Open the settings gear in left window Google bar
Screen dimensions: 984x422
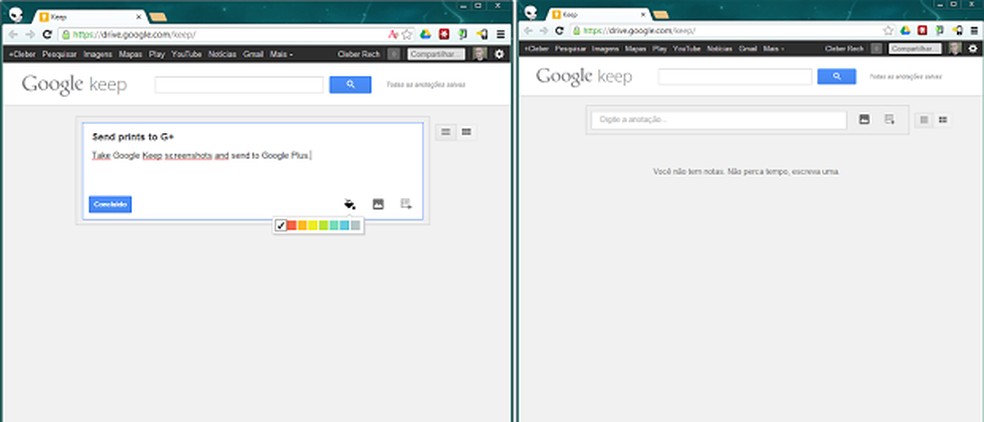pos(499,54)
